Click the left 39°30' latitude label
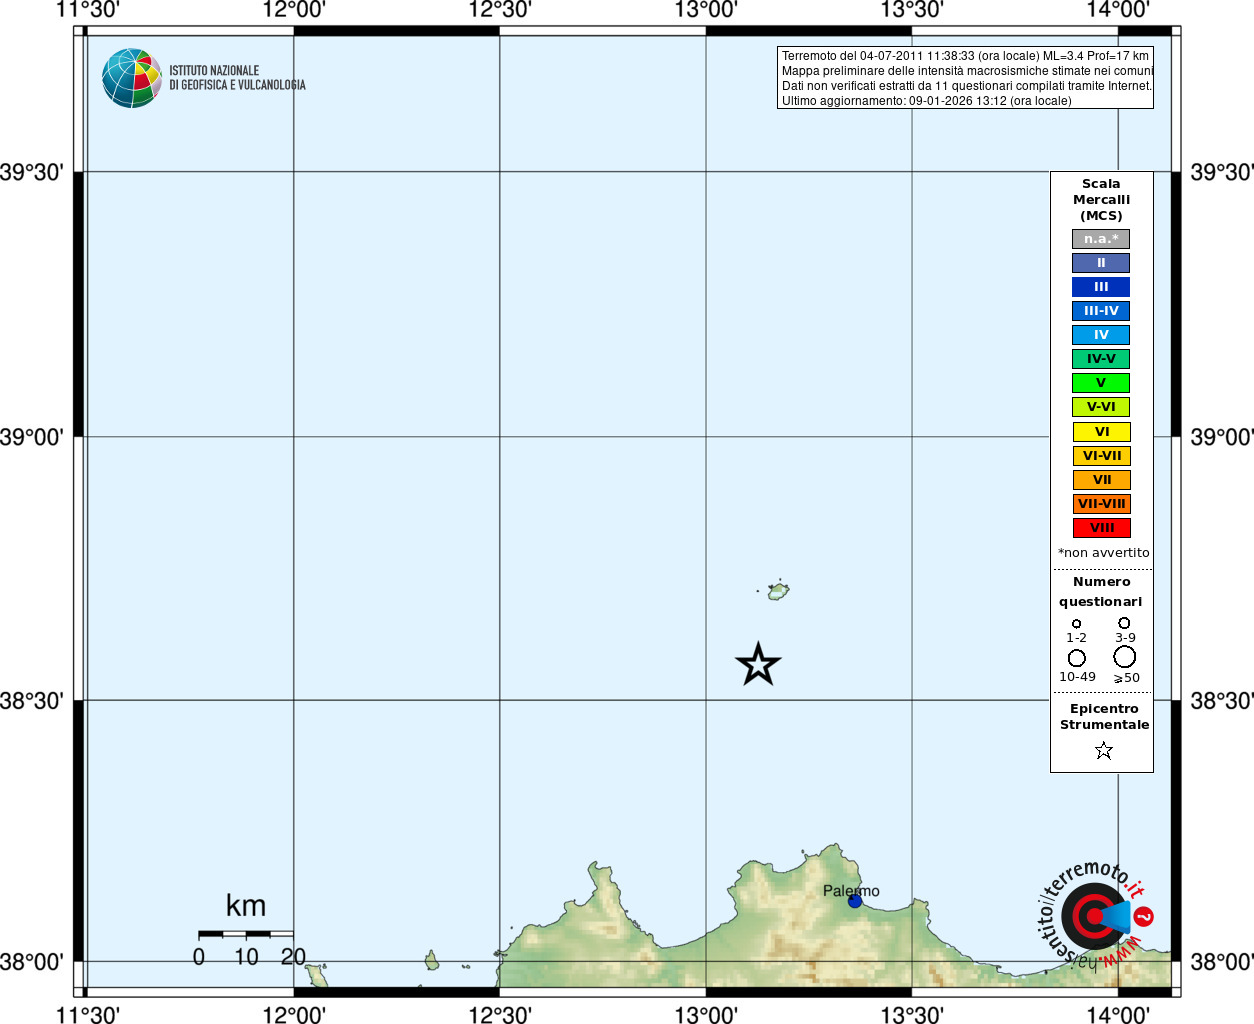 [32, 172]
